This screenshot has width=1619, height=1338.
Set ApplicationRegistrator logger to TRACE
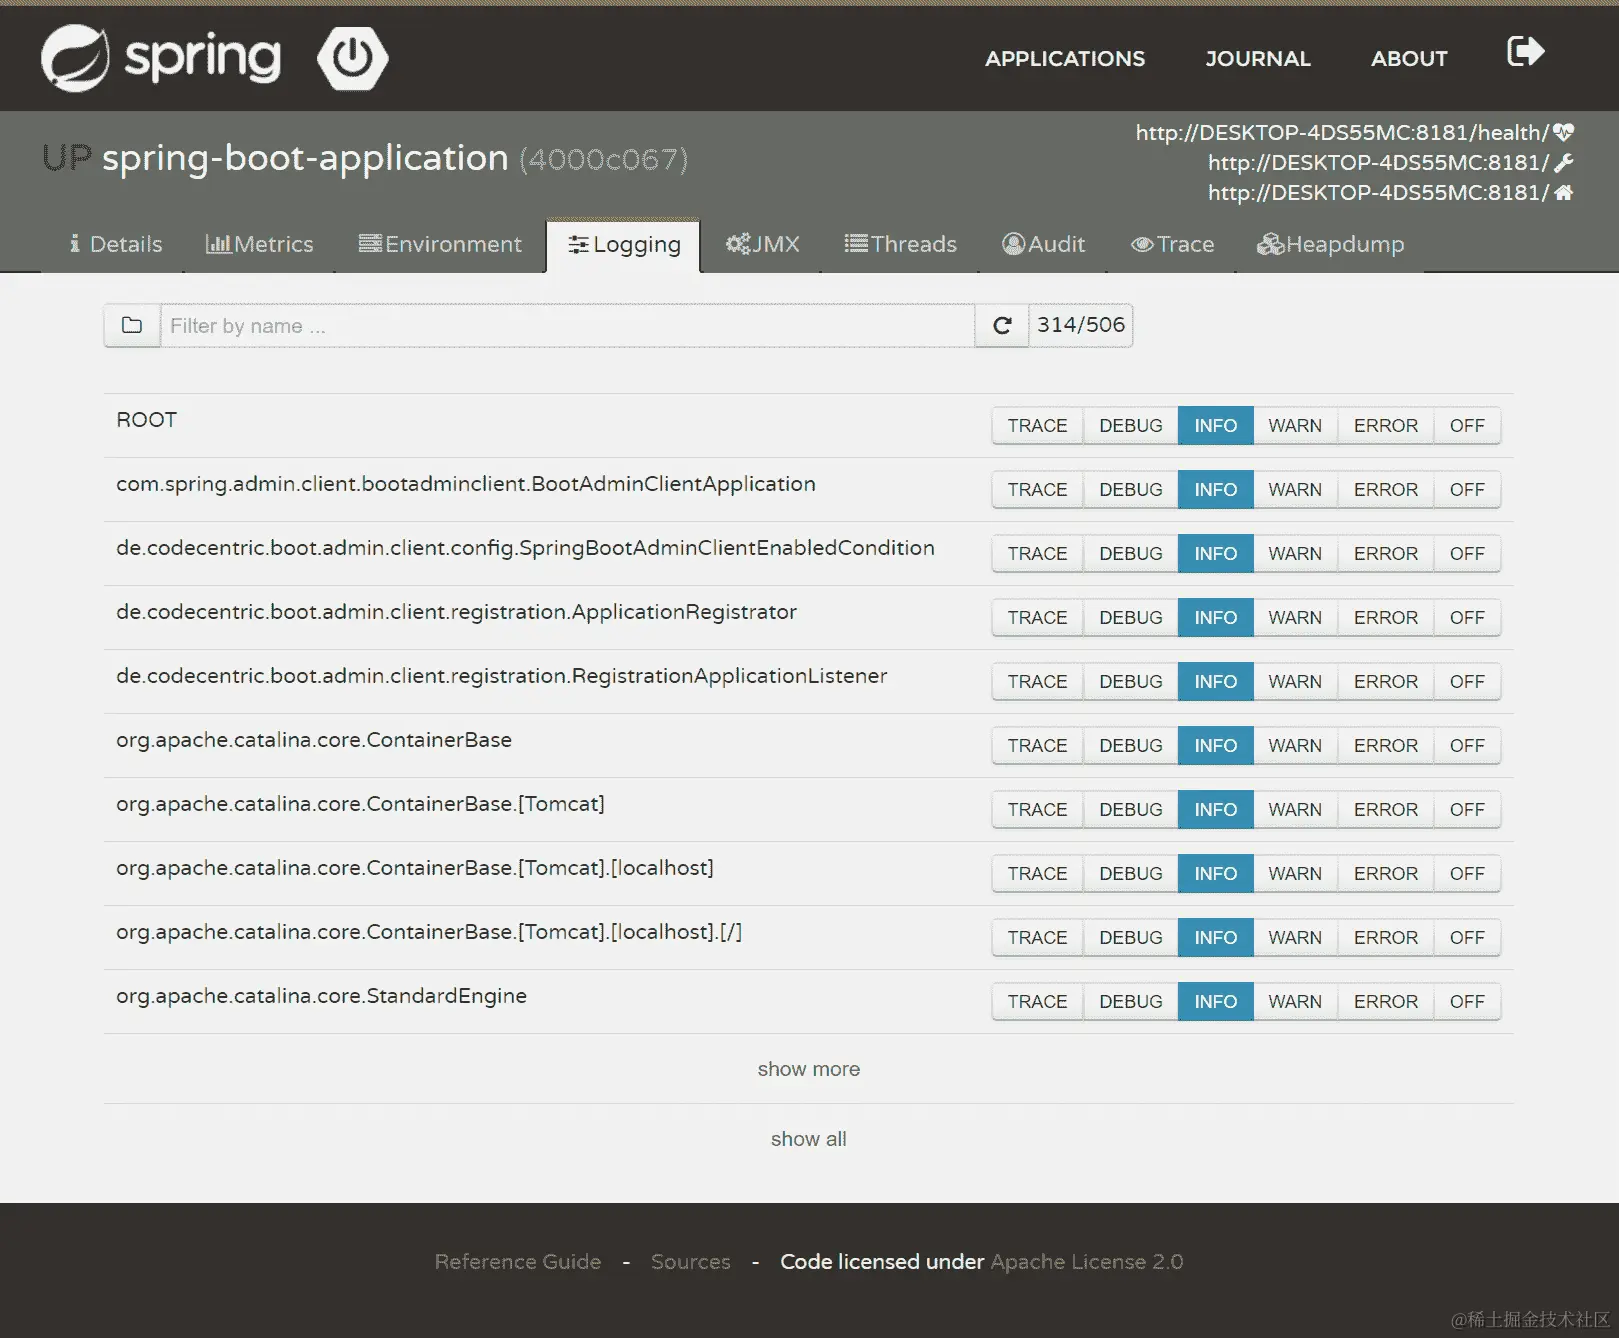(1037, 617)
